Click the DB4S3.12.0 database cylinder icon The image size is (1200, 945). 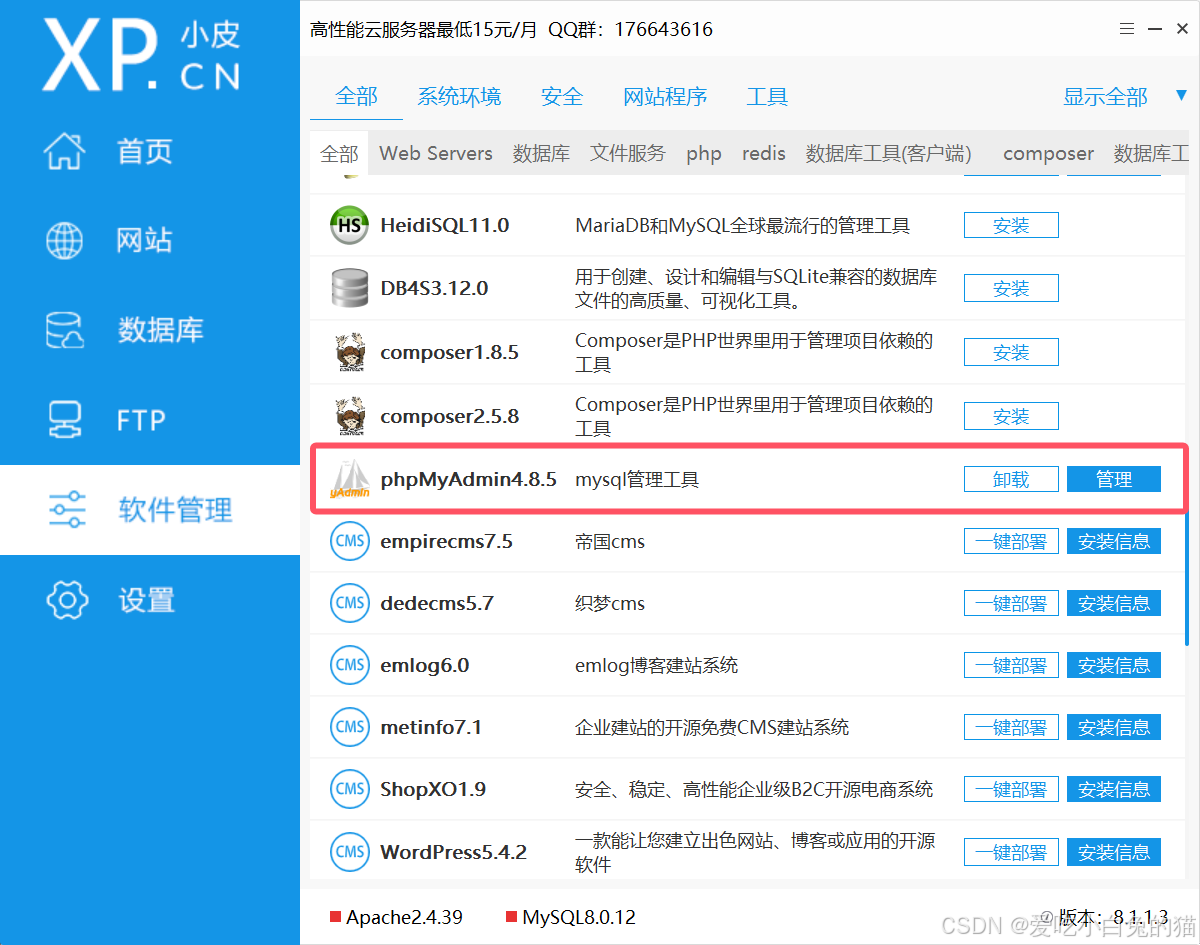point(350,289)
